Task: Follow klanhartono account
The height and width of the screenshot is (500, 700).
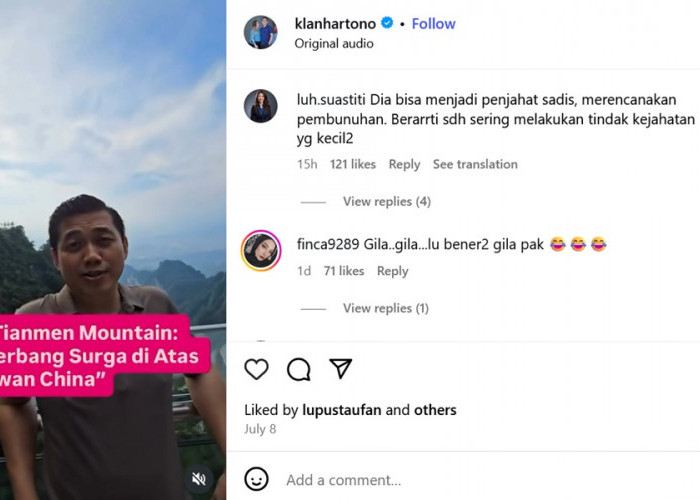Action: point(434,23)
